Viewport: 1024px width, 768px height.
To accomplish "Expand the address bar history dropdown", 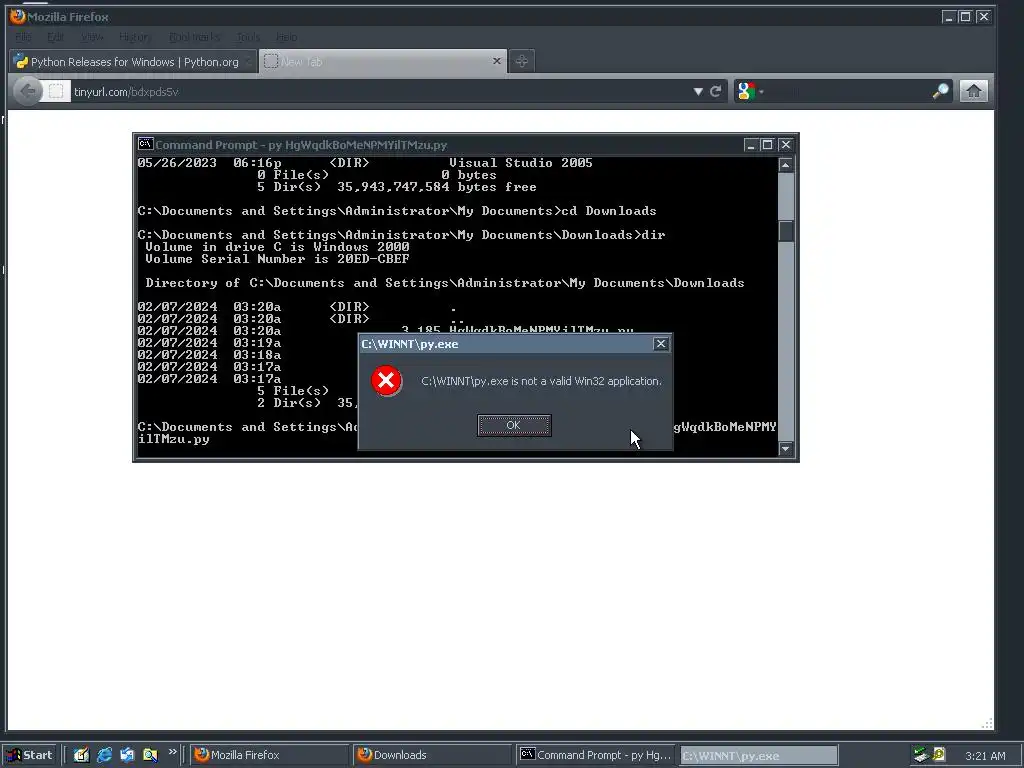I will (698, 91).
